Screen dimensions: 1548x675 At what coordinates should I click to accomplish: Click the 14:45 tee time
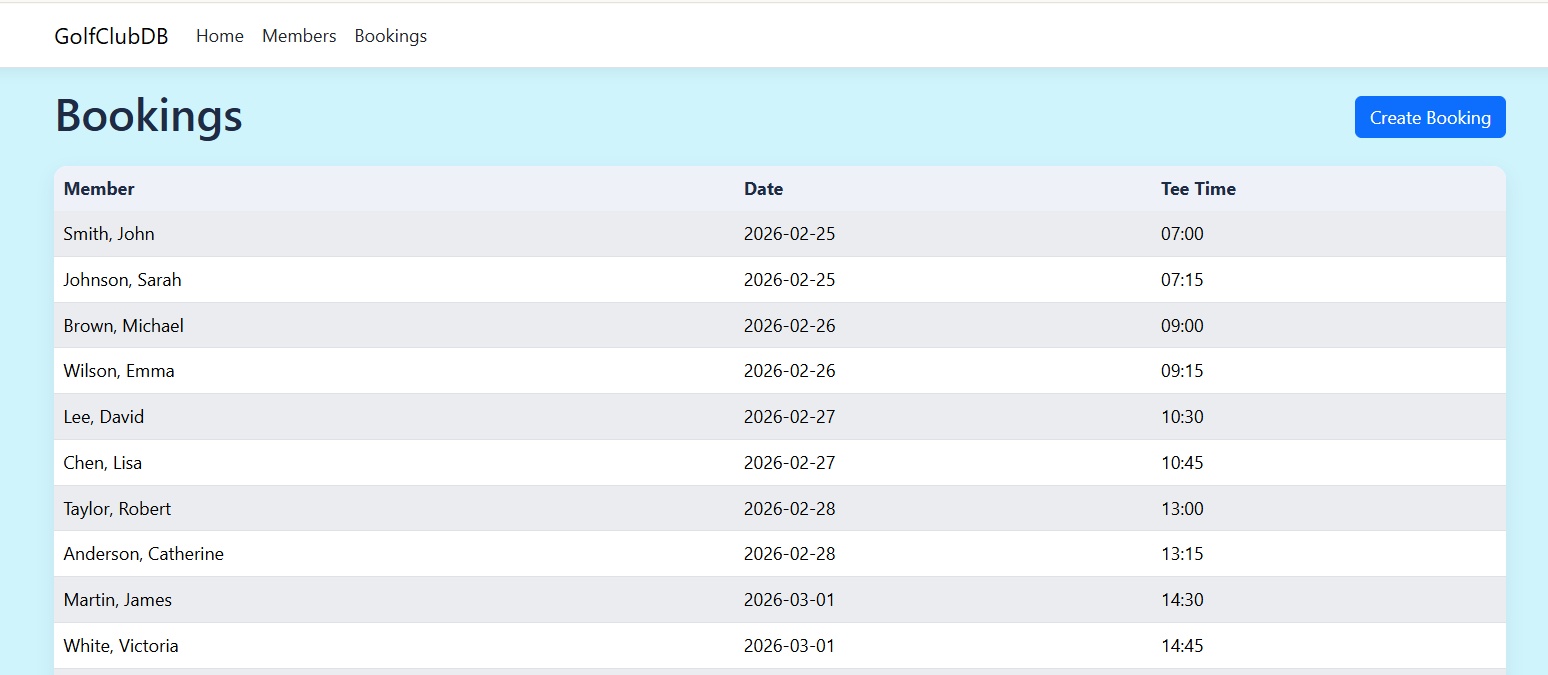(x=1183, y=646)
